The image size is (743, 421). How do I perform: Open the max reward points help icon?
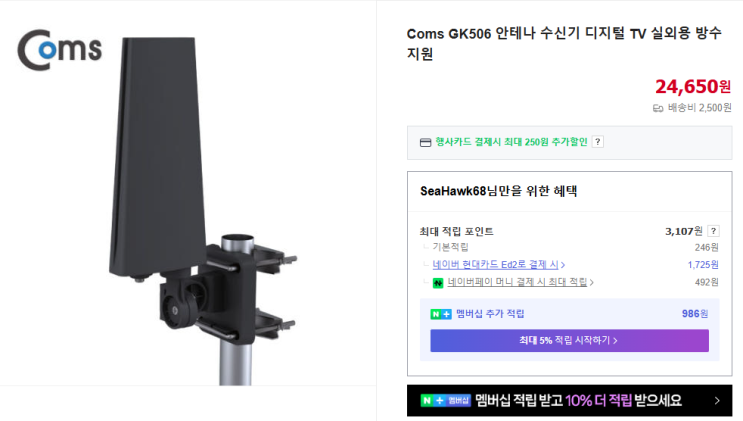(x=714, y=231)
